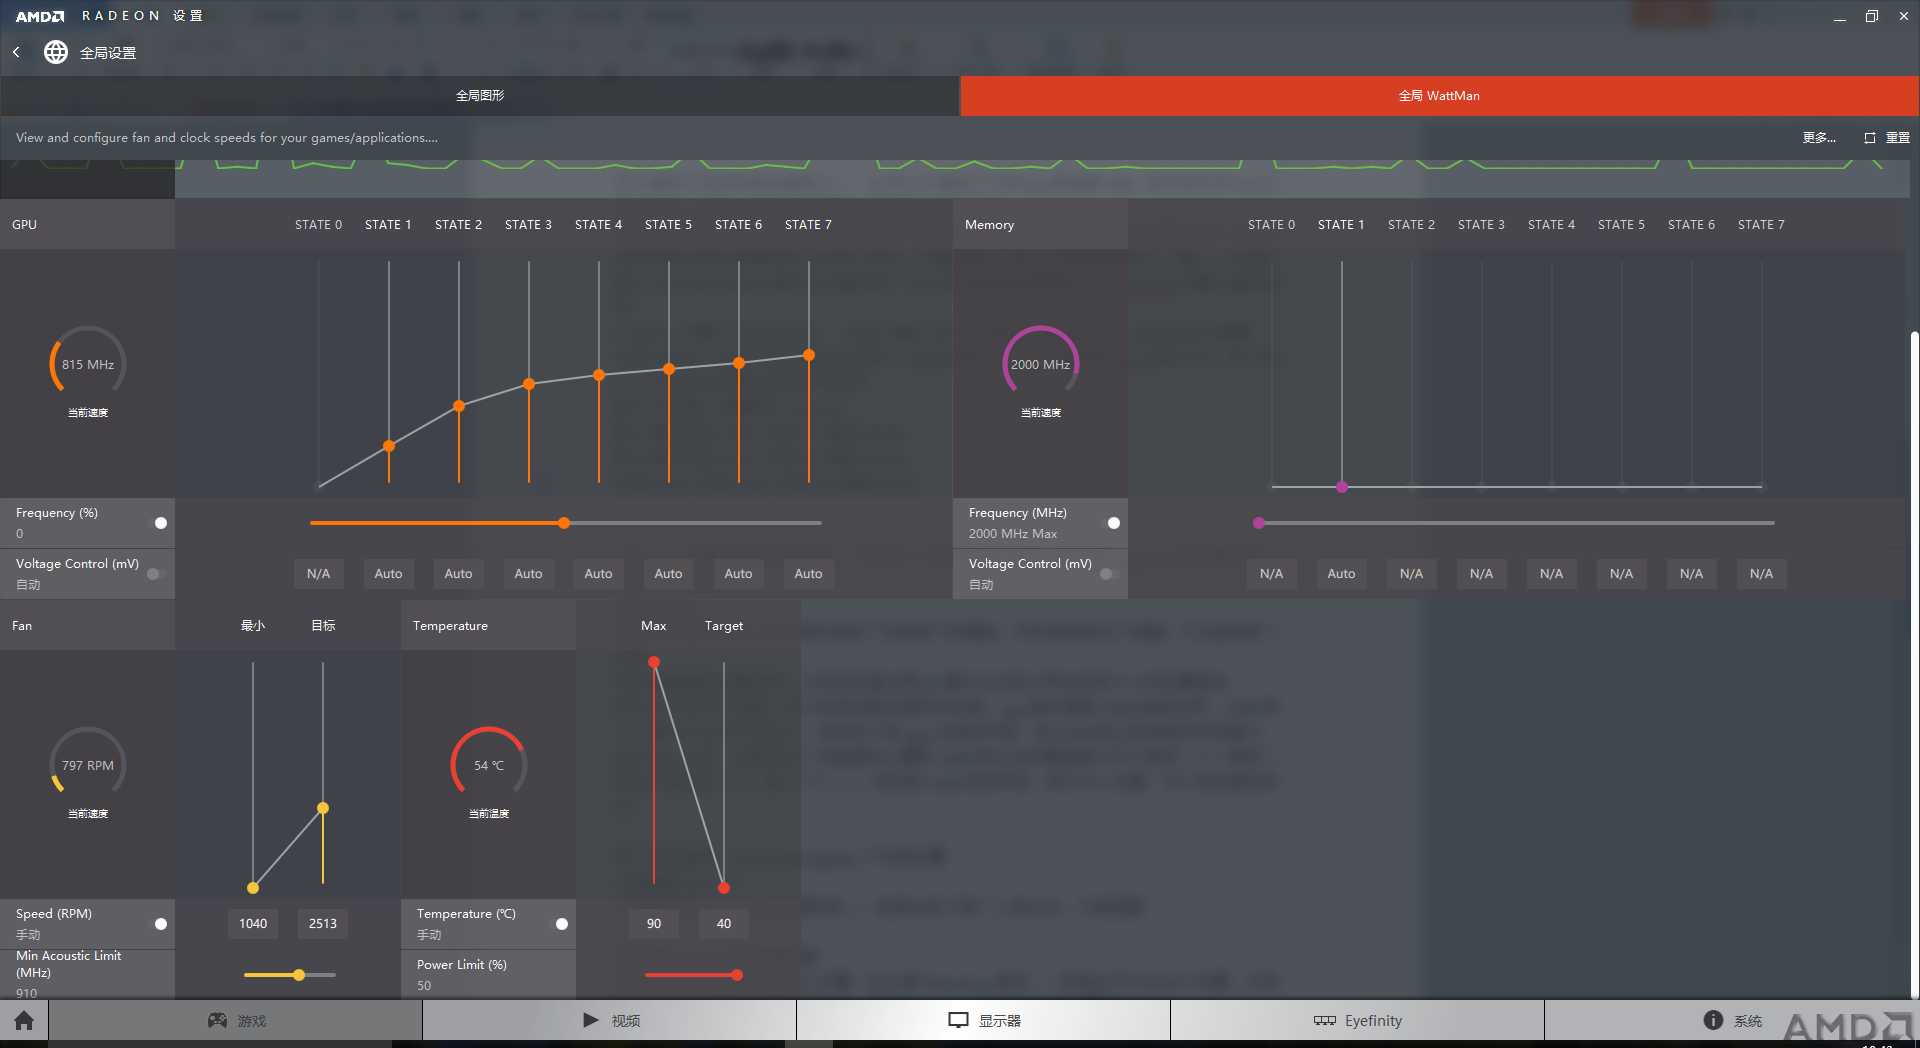Click Memory State 1 voltage Auto box
Viewport: 1920px width, 1048px height.
pos(1342,574)
